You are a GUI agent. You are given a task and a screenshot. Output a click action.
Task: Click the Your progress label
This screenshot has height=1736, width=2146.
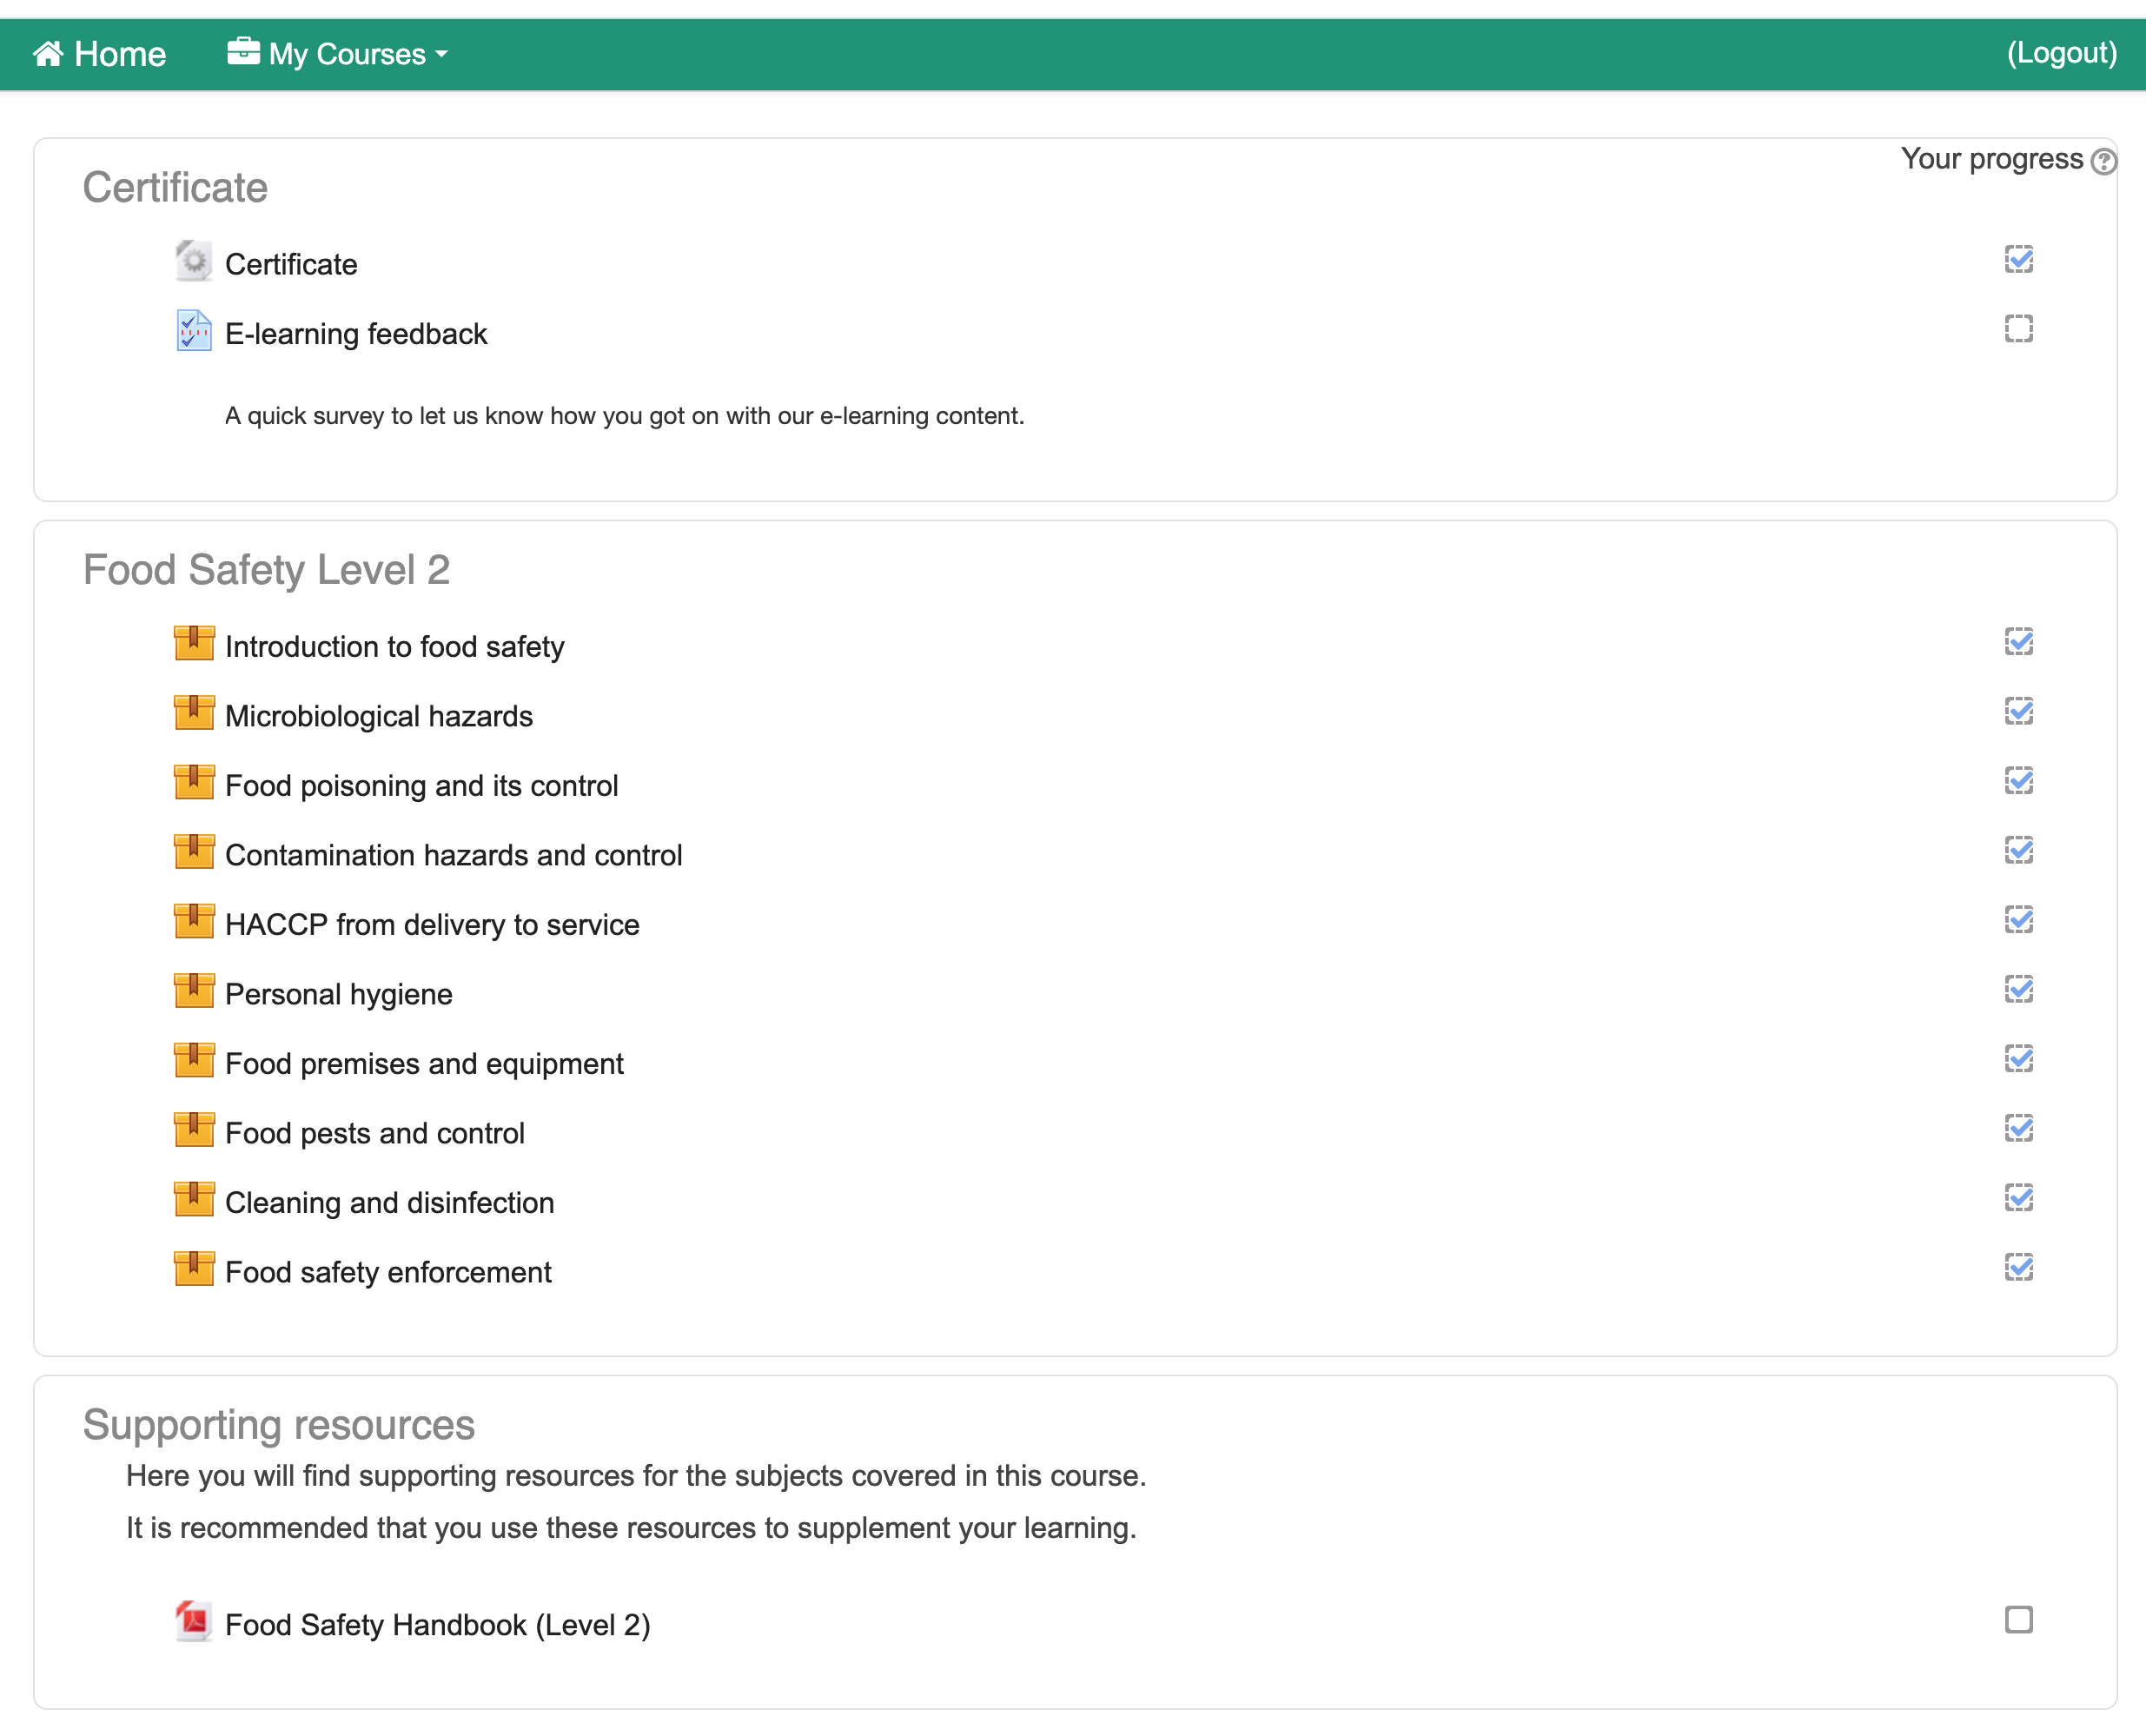pos(1991,159)
